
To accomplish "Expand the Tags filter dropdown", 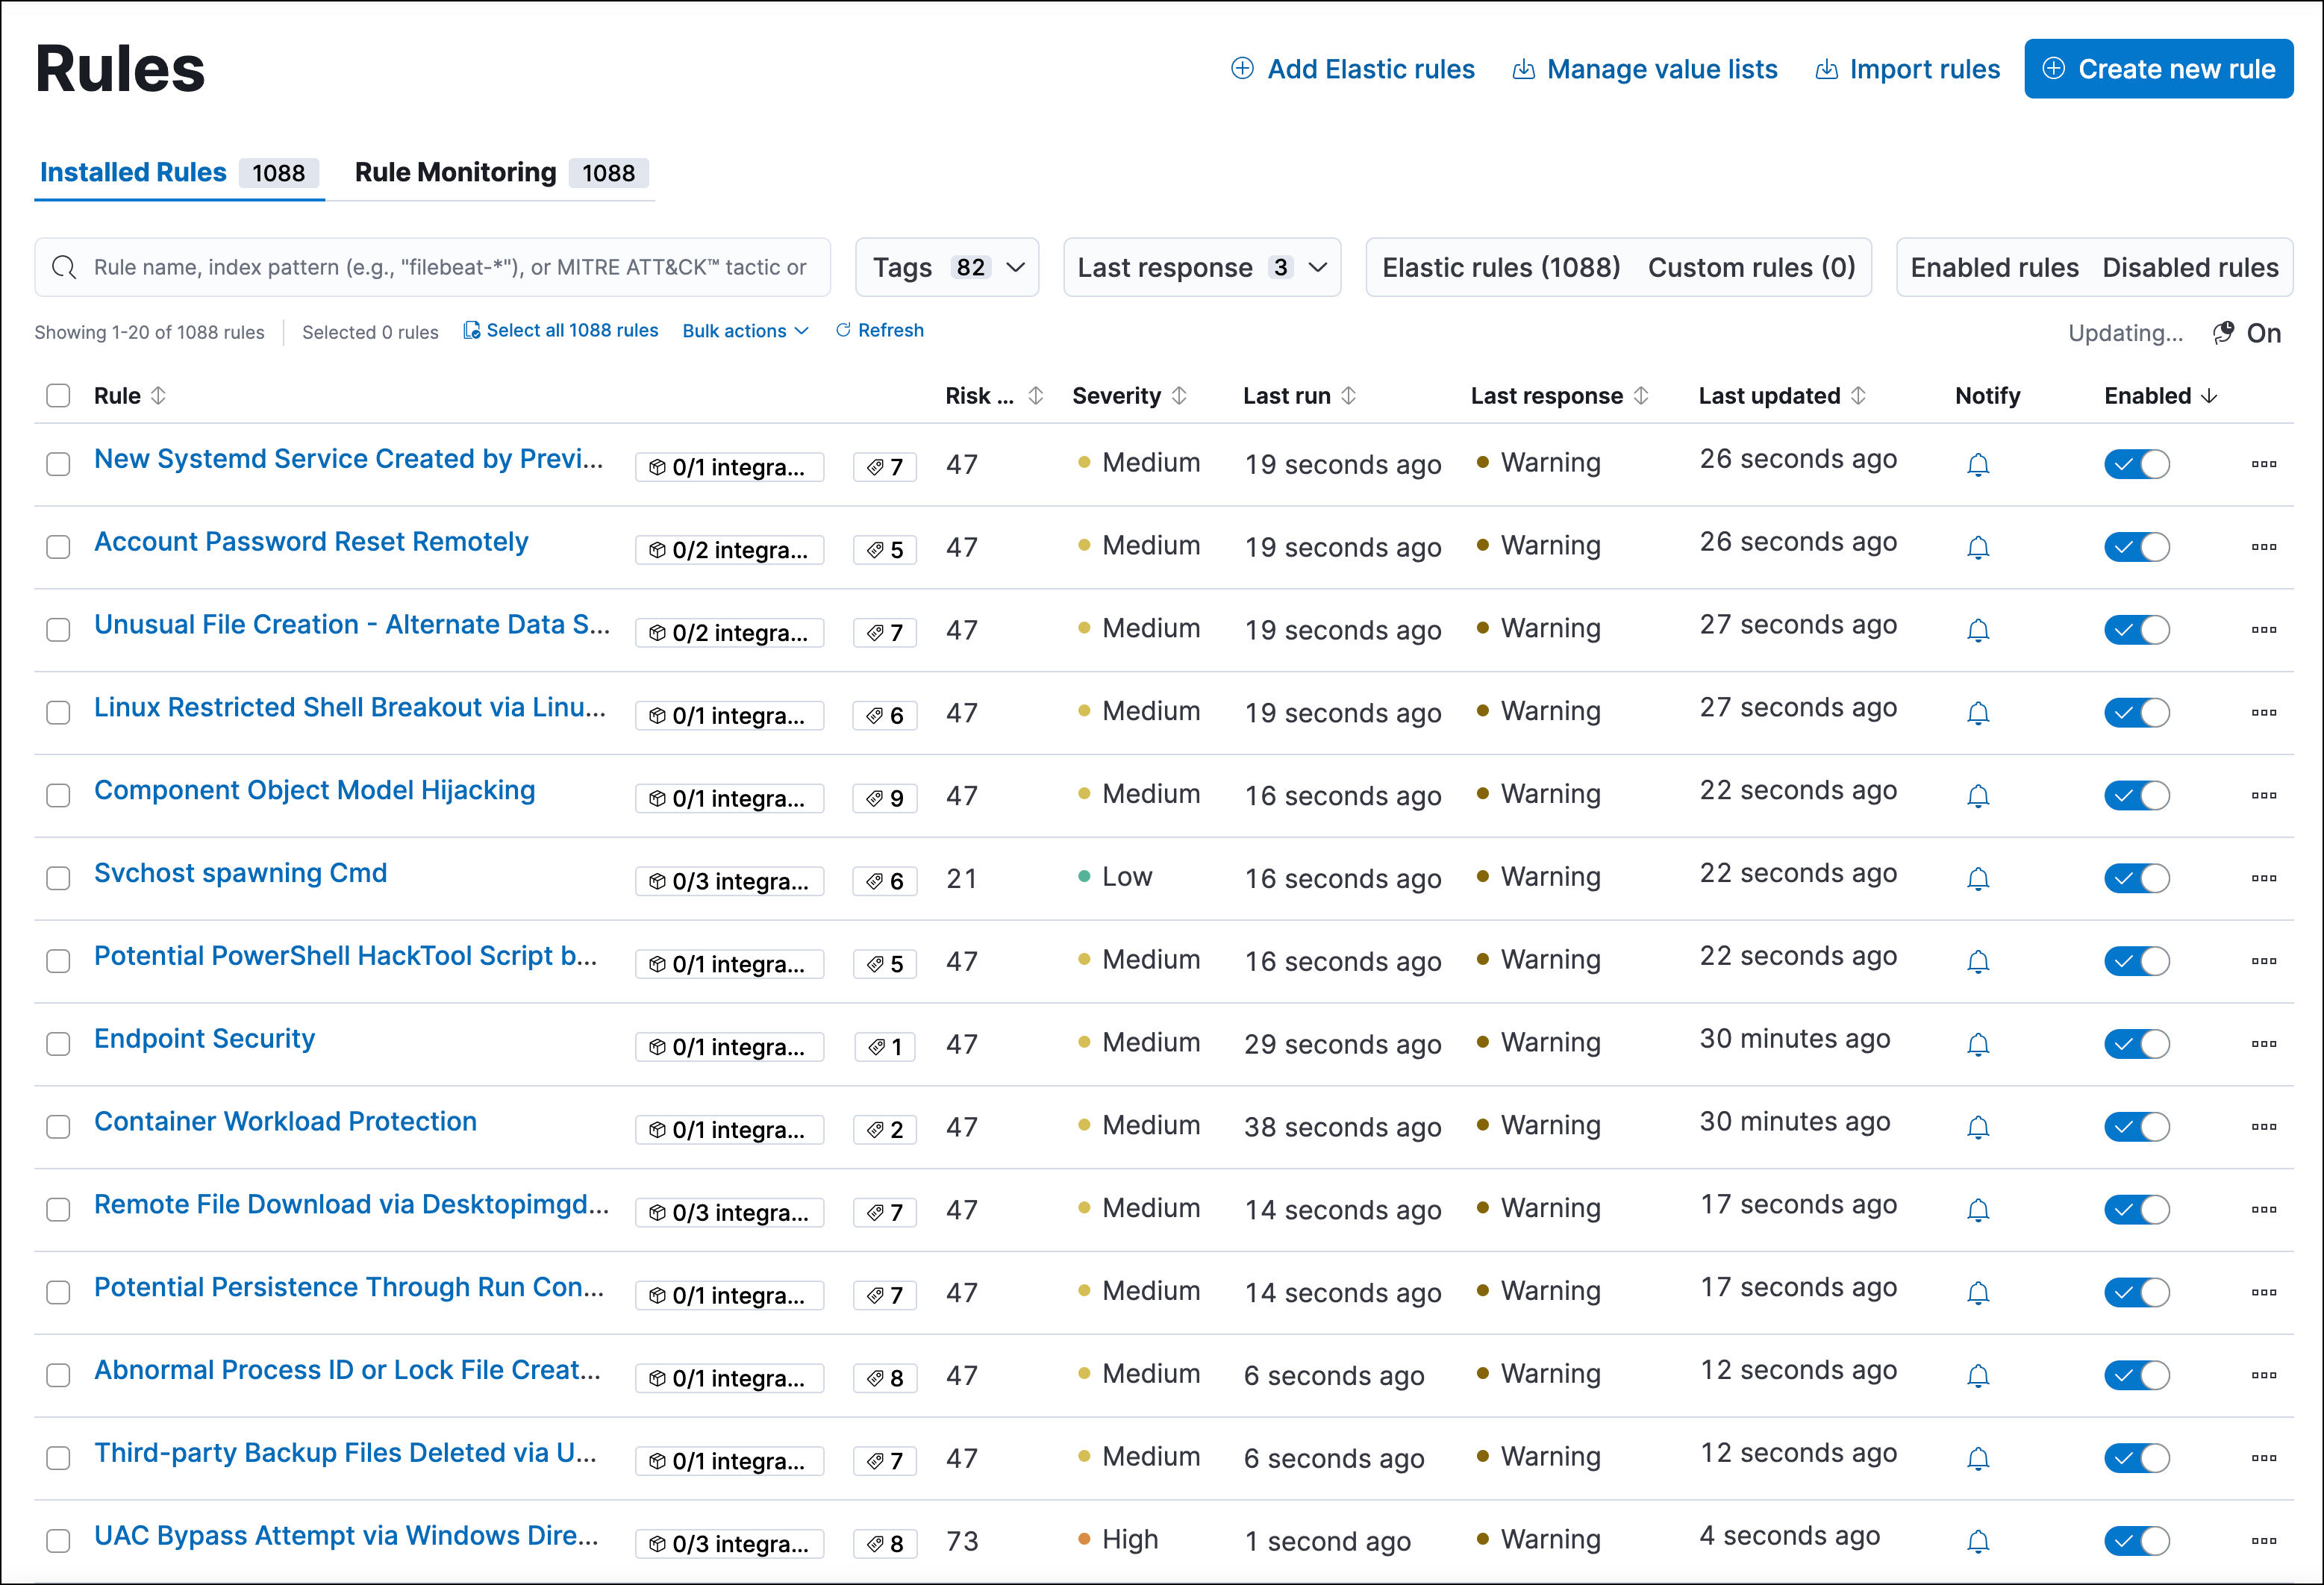I will point(946,267).
